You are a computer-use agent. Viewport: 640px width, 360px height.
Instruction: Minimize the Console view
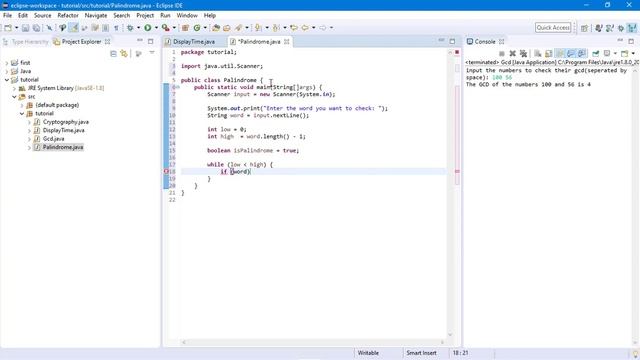(620, 41)
